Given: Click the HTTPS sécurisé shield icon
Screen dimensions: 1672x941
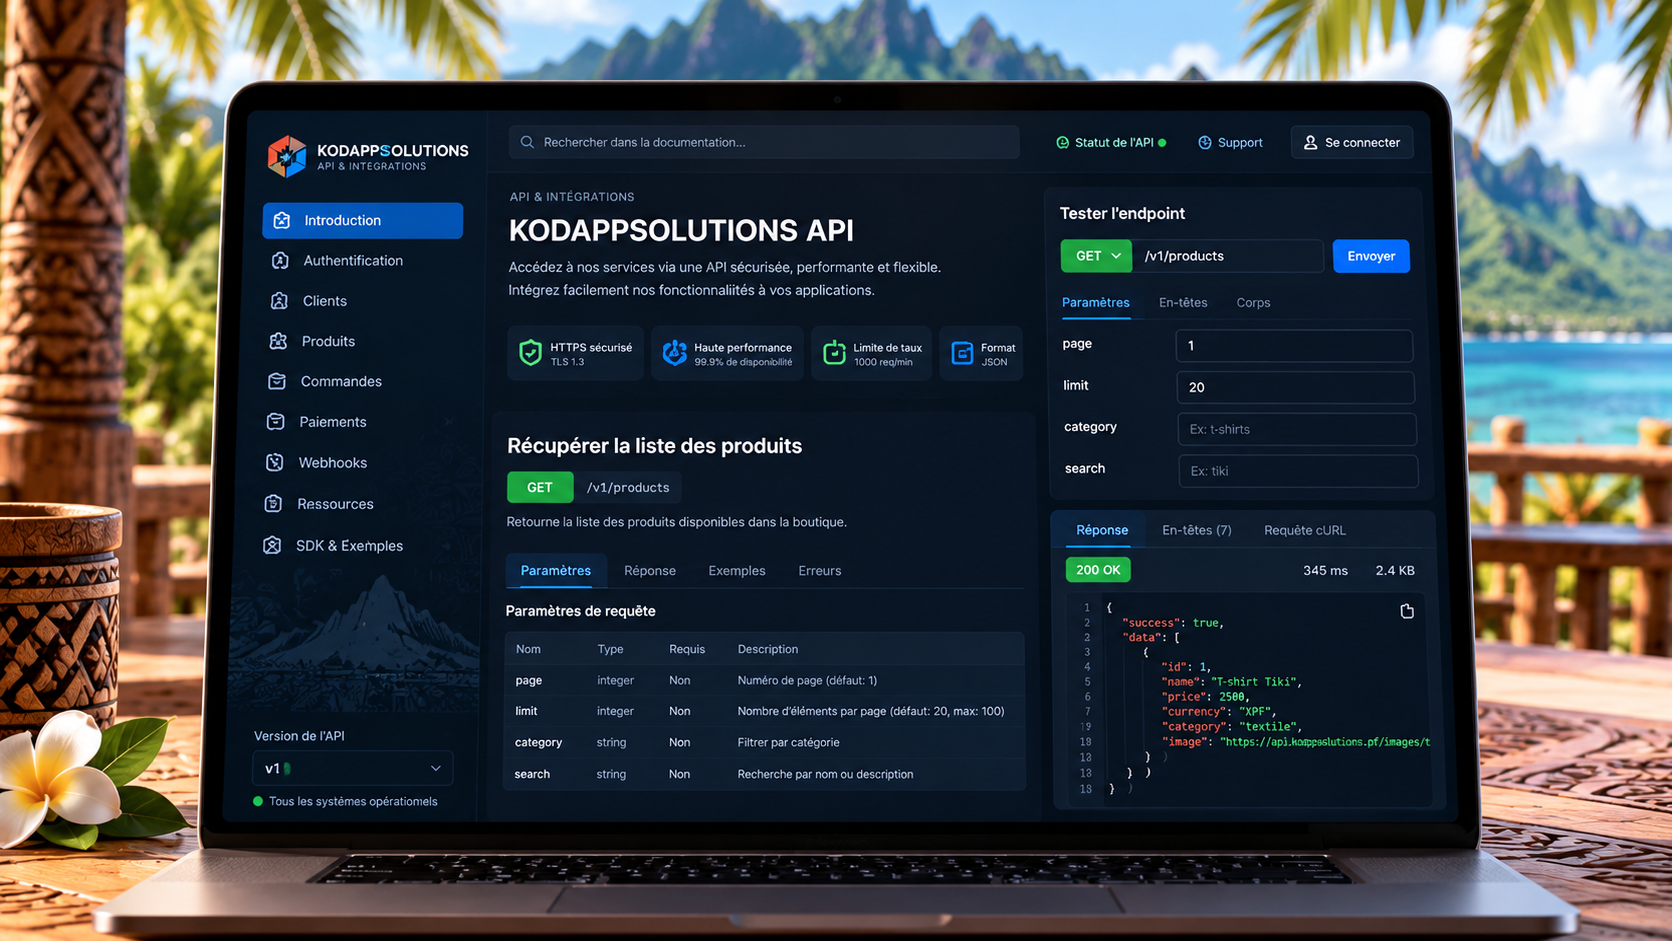Looking at the screenshot, I should 530,352.
